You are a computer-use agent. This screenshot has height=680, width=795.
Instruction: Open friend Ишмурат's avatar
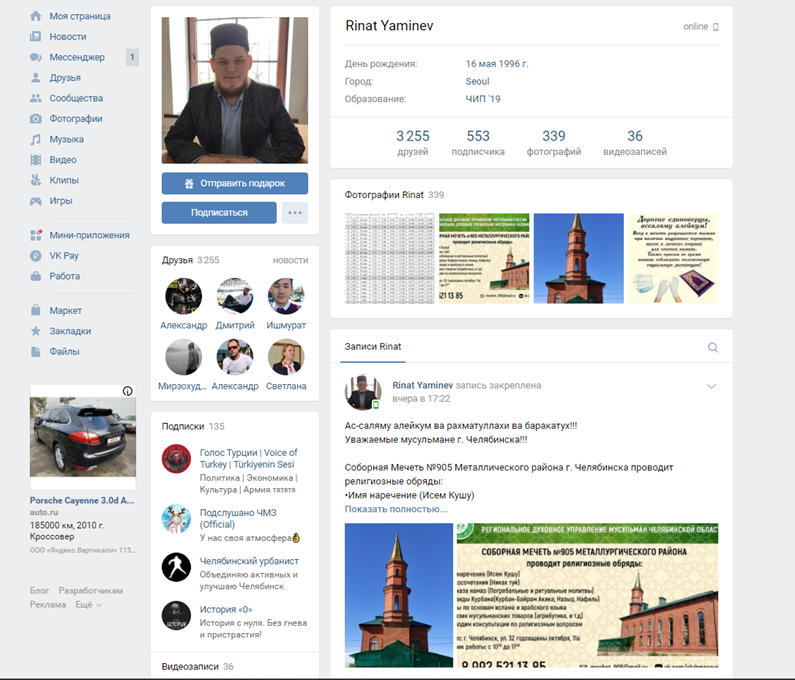pyautogui.click(x=287, y=296)
